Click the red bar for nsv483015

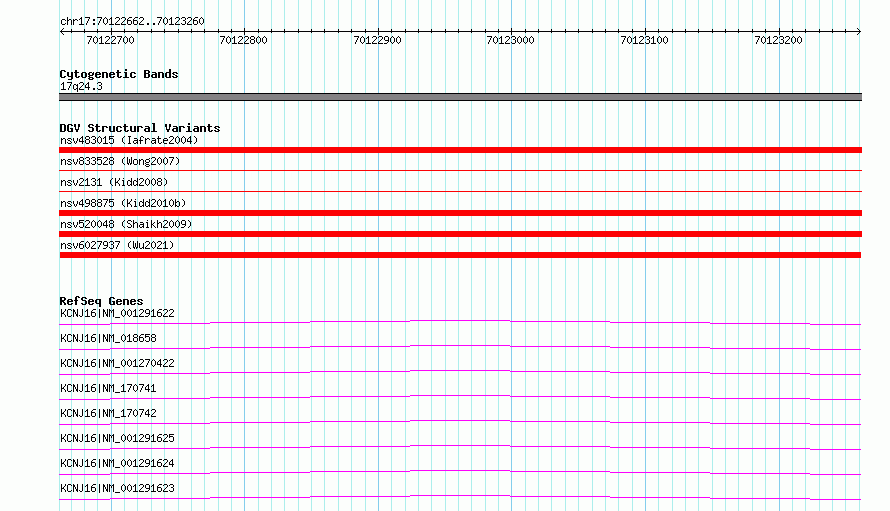[x=460, y=150]
